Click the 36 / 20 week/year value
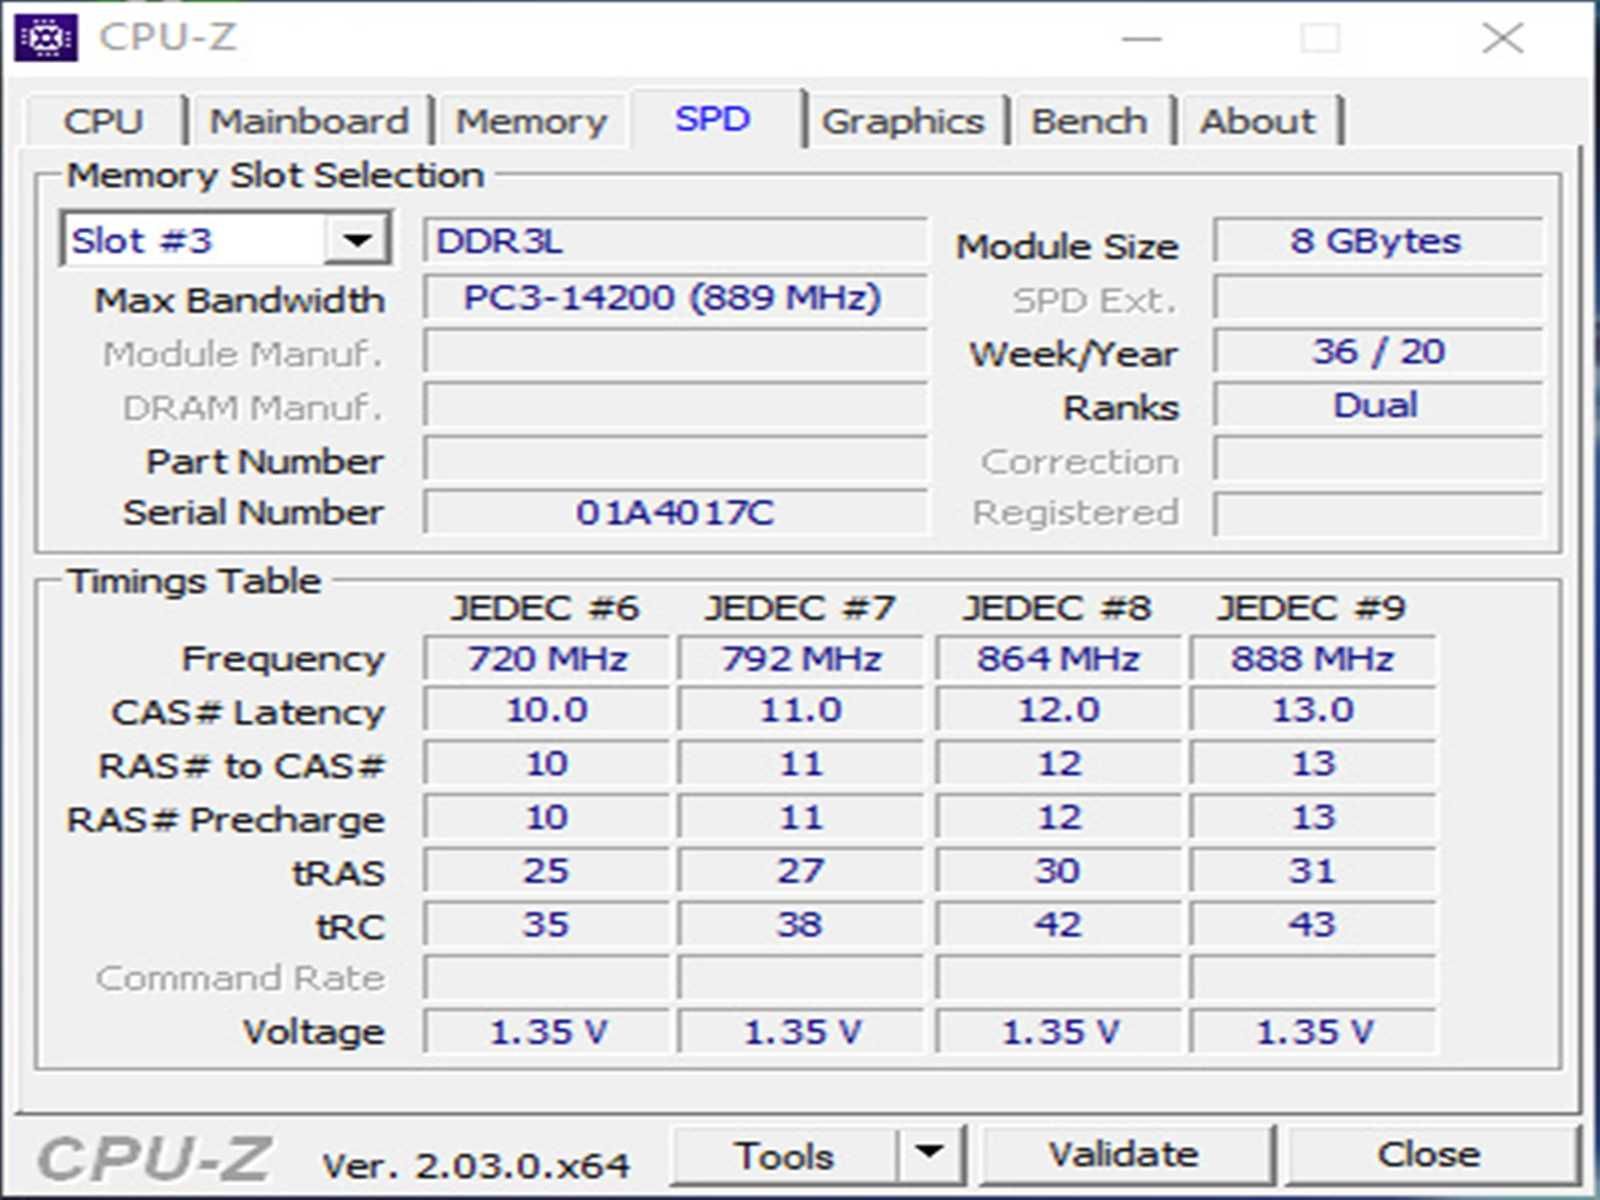The image size is (1600, 1200). pyautogui.click(x=1377, y=352)
